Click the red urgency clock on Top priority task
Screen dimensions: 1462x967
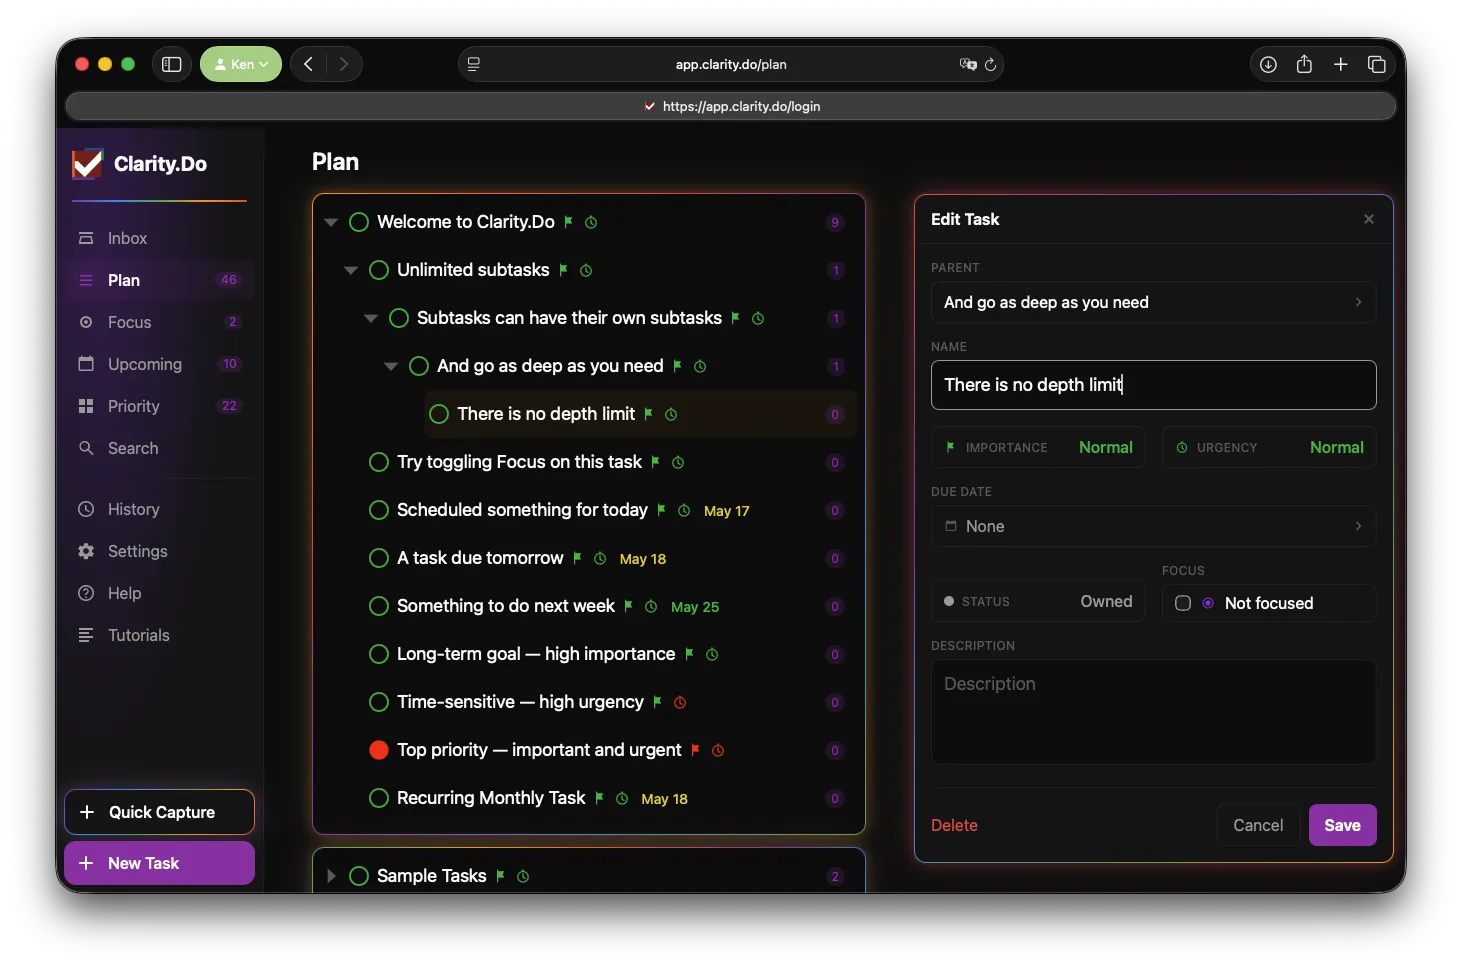click(x=718, y=750)
